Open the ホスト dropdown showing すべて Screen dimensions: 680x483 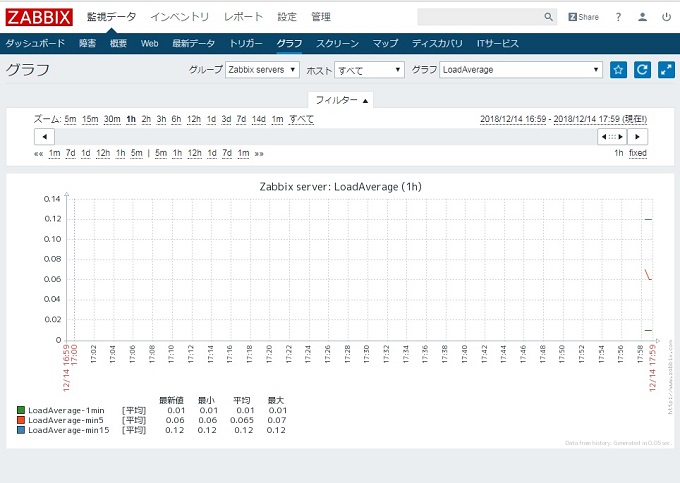point(369,70)
